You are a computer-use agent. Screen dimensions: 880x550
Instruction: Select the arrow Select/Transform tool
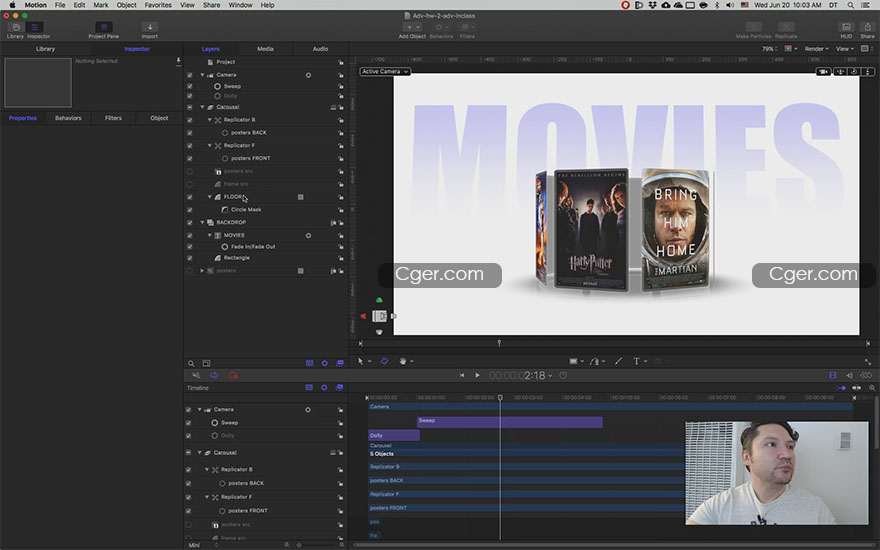(x=360, y=361)
